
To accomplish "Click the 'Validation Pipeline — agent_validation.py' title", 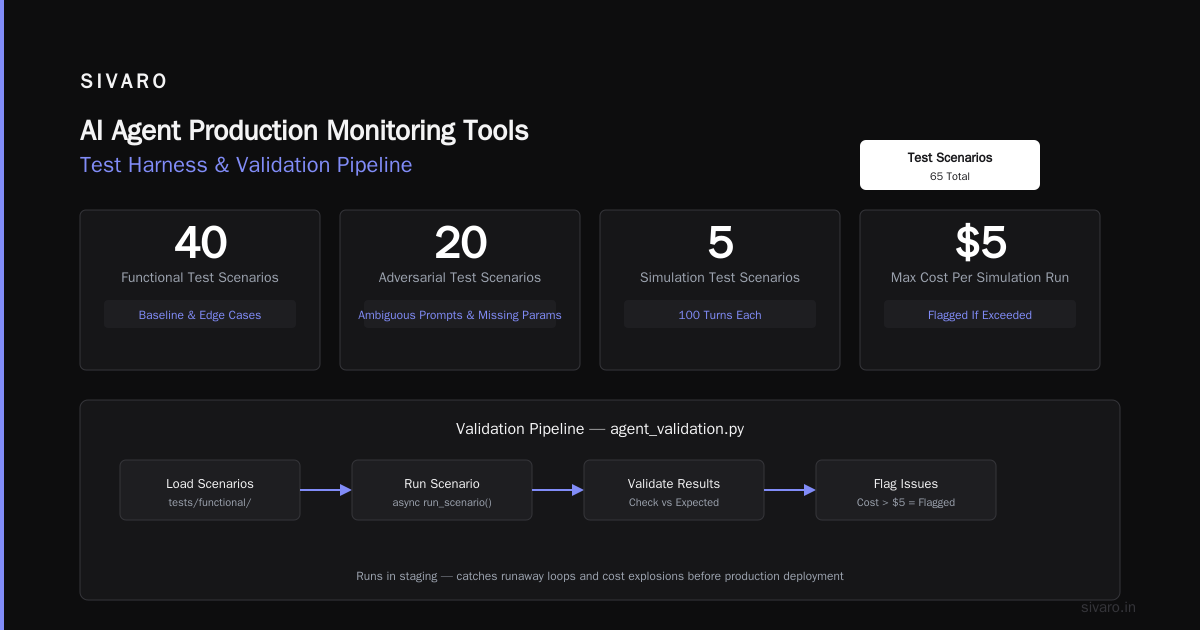I will [x=600, y=429].
